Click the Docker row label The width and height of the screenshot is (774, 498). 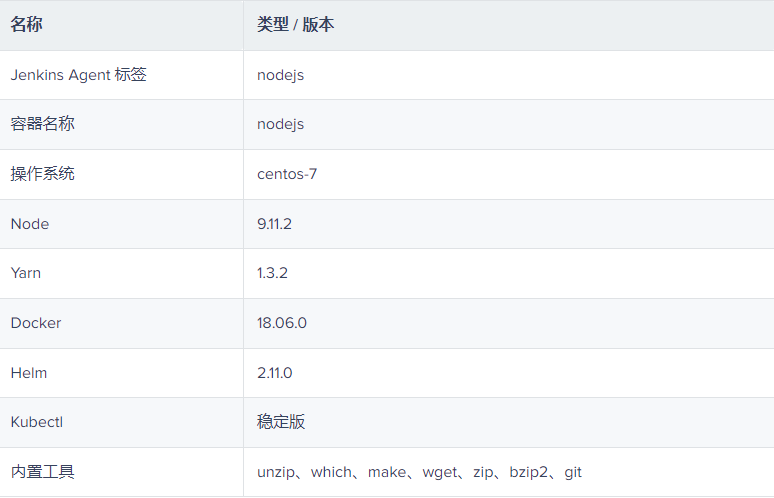[36, 323]
